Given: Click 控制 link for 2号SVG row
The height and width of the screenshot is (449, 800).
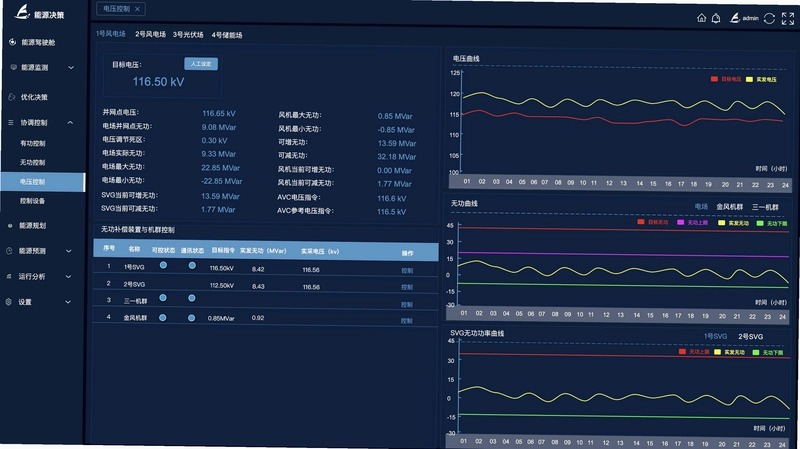Looking at the screenshot, I should click(x=407, y=287).
